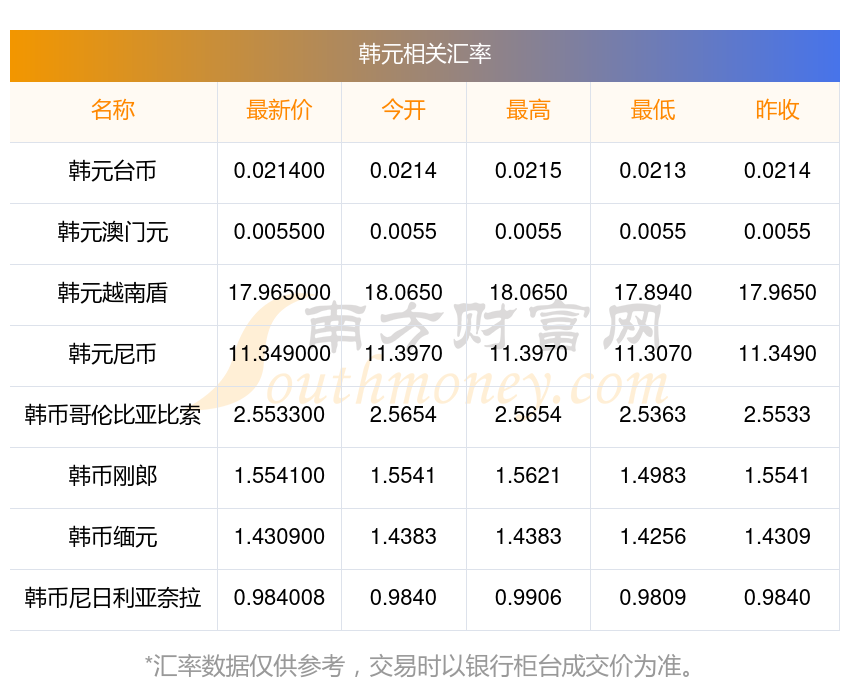Open the 韩元尼币 row label
The width and height of the screenshot is (850, 697).
113,354
